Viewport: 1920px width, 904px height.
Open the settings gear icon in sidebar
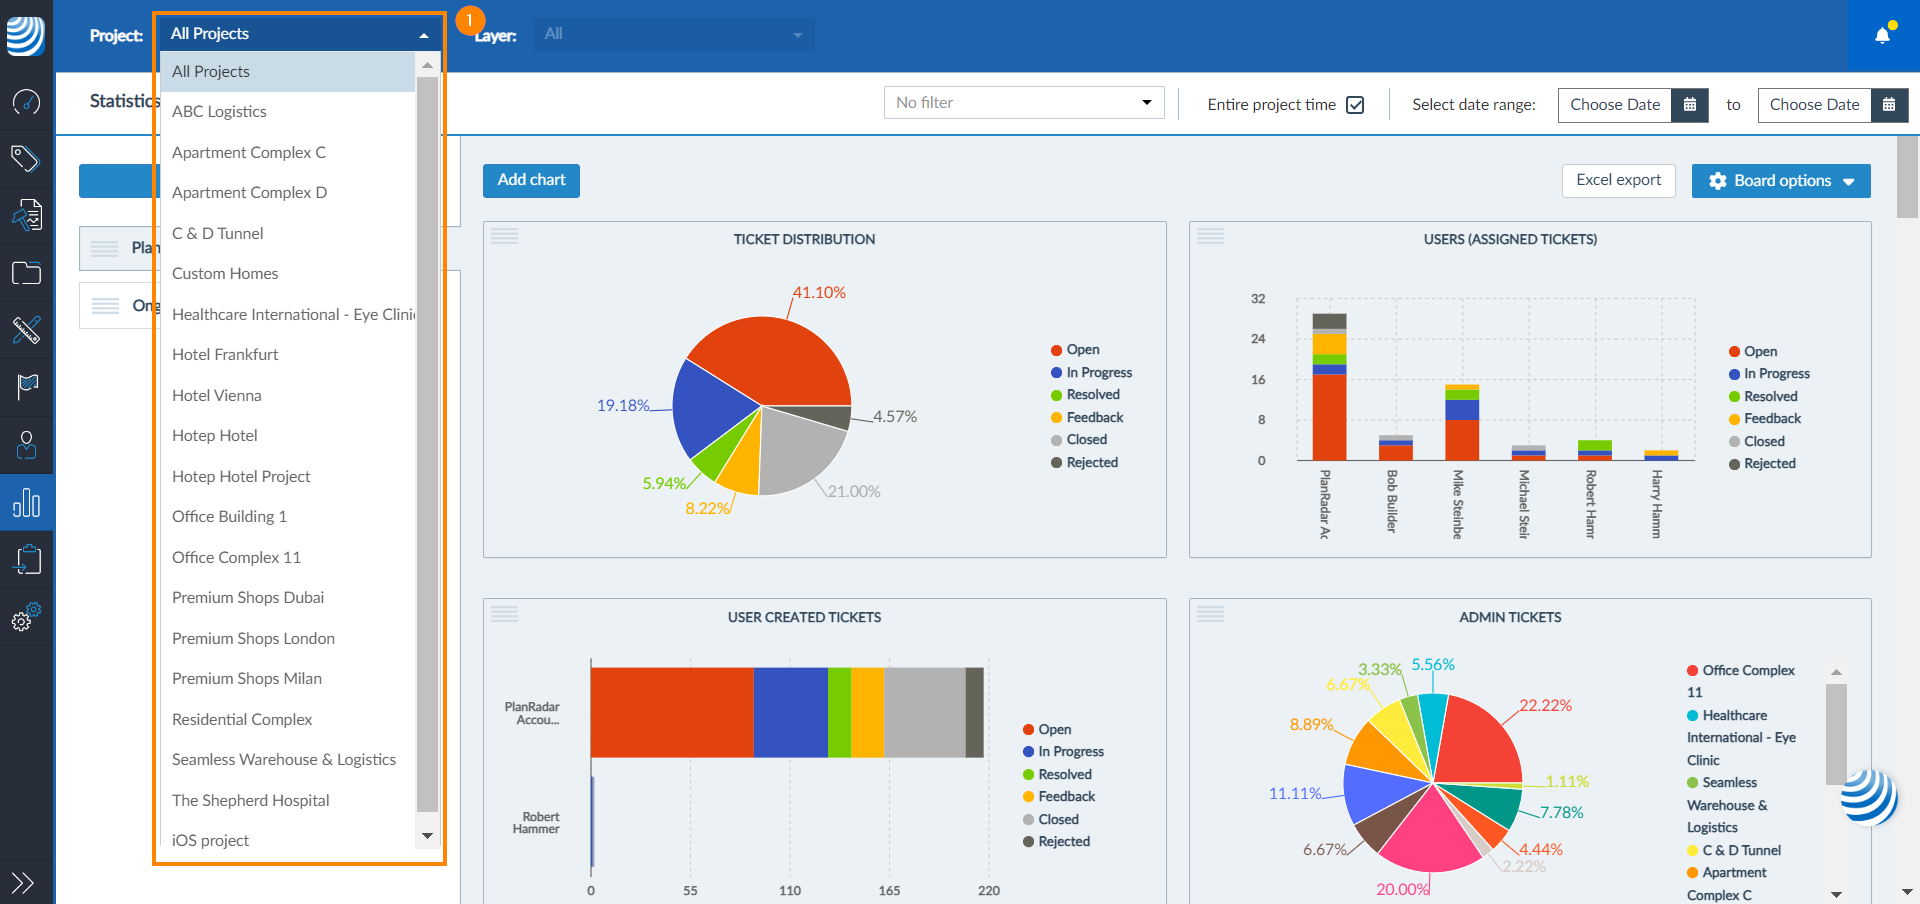click(x=26, y=617)
